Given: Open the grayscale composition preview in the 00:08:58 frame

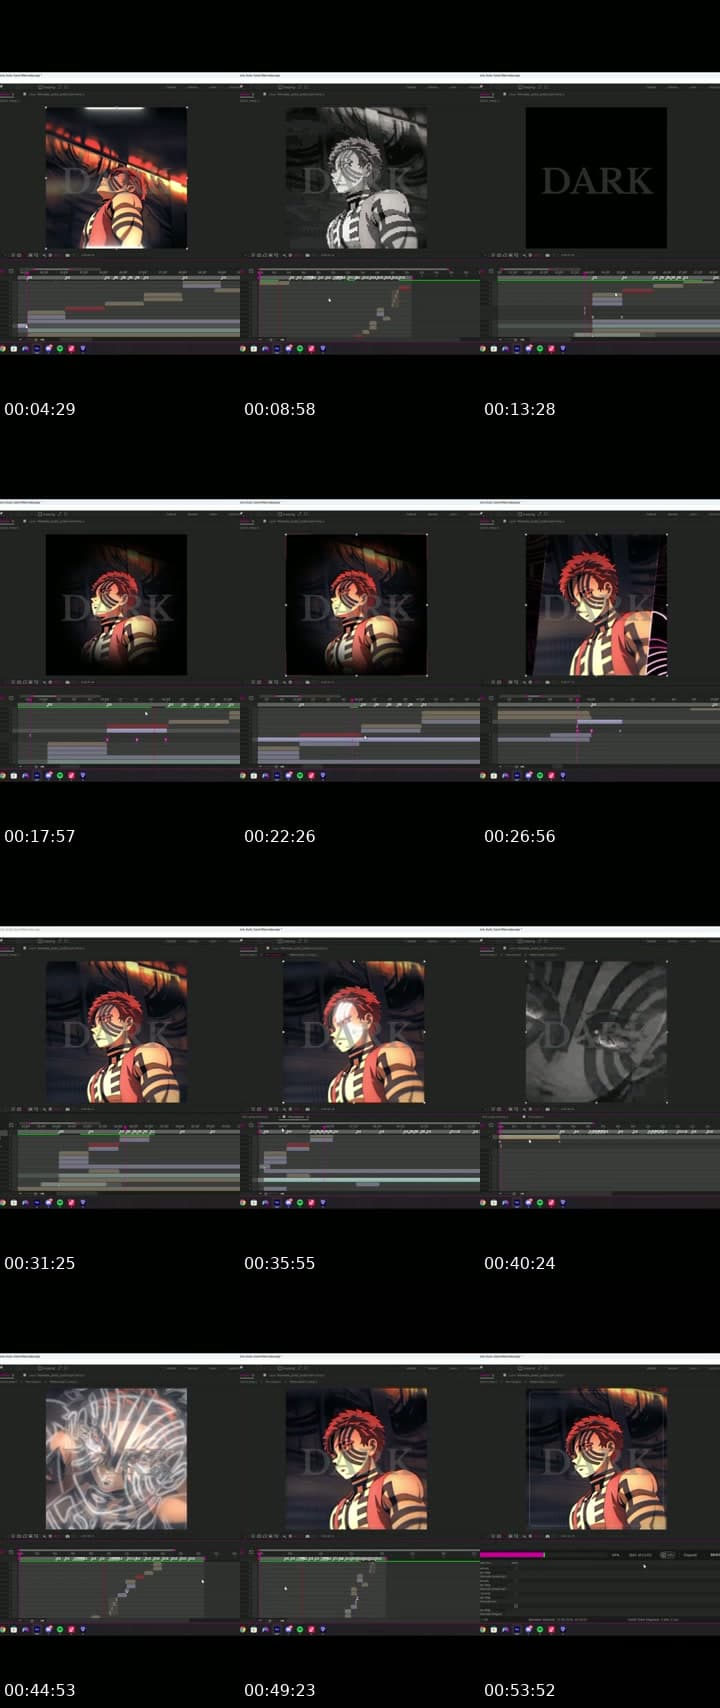Looking at the screenshot, I should 356,178.
